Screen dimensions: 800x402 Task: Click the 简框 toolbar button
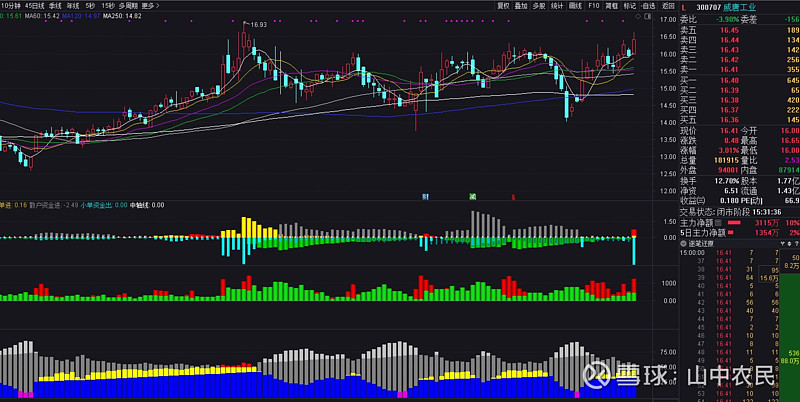(x=611, y=6)
